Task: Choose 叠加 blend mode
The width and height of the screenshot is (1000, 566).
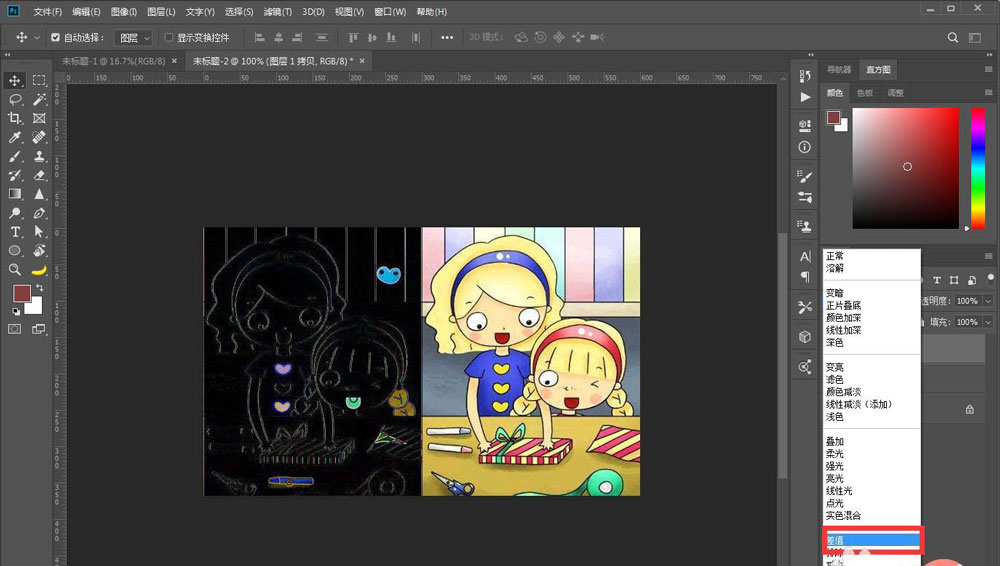Action: click(x=835, y=441)
